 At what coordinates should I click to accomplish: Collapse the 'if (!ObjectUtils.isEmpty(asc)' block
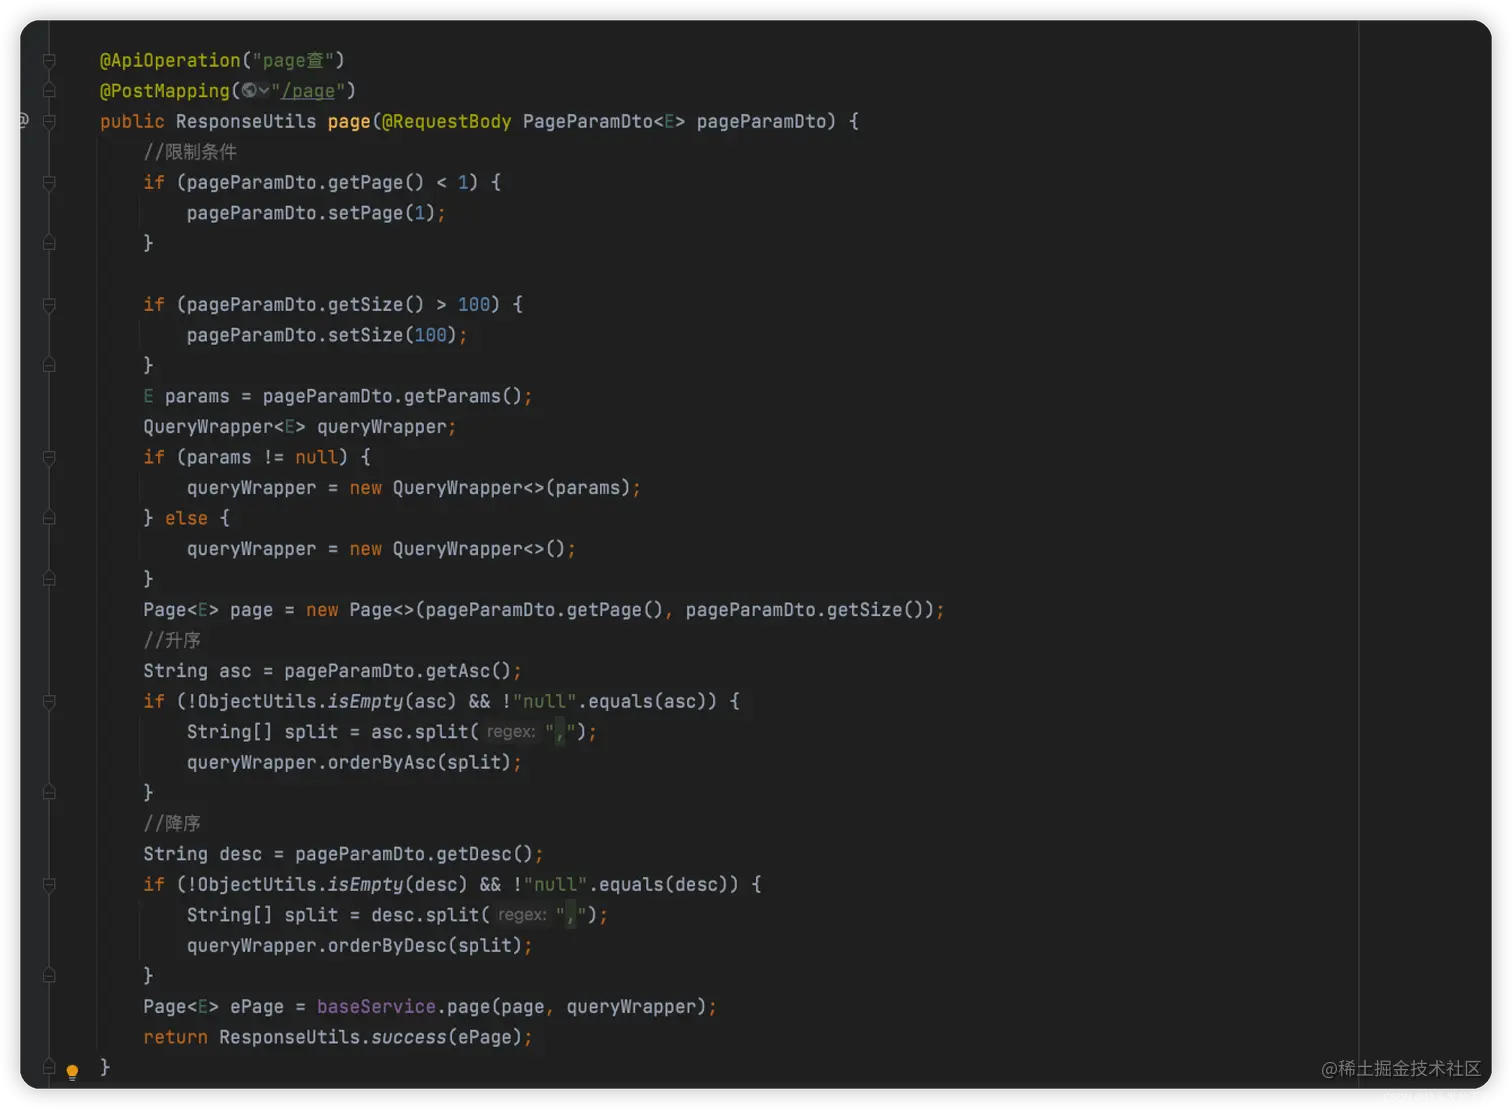[49, 701]
